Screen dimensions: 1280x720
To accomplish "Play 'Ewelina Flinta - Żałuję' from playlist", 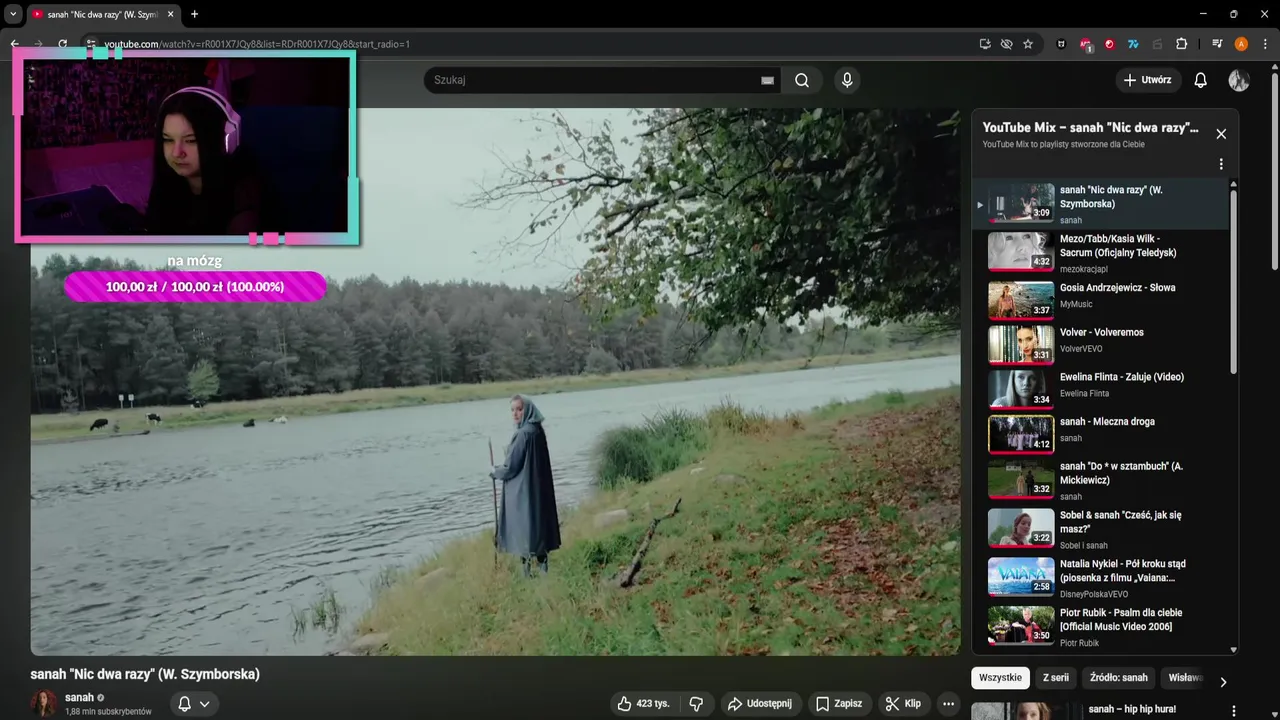I will pos(1100,388).
